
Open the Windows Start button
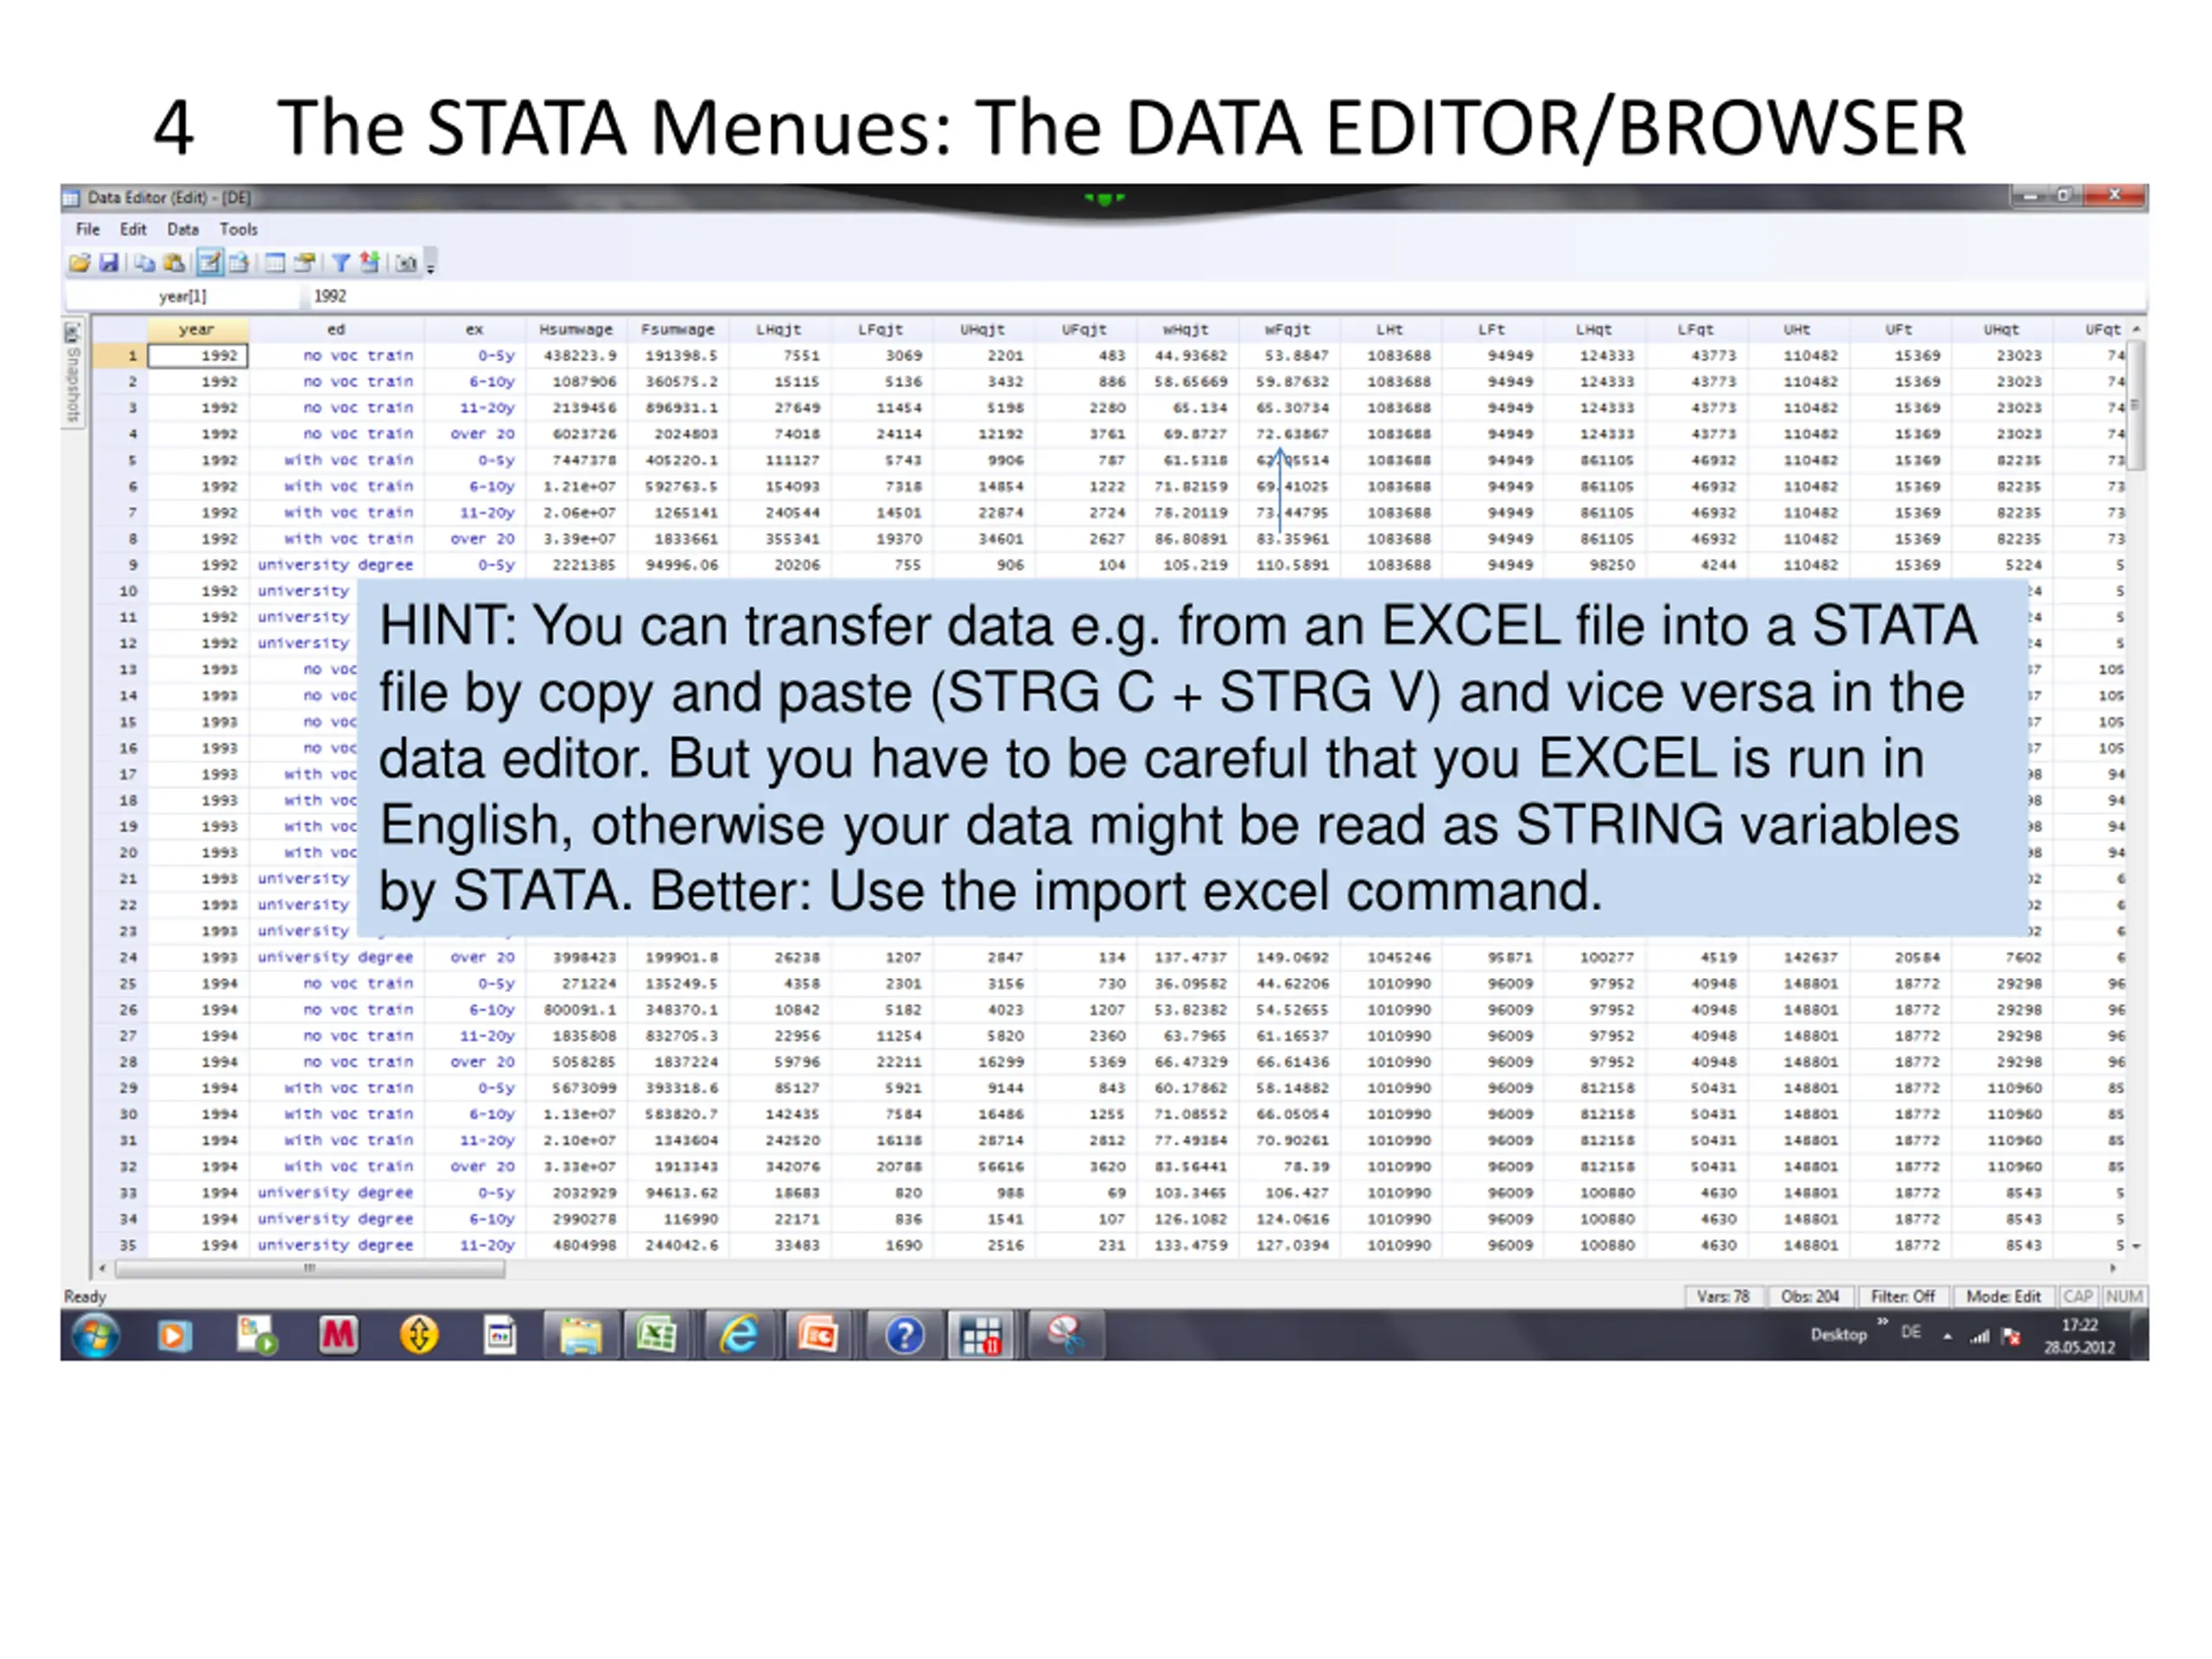pos(96,1336)
